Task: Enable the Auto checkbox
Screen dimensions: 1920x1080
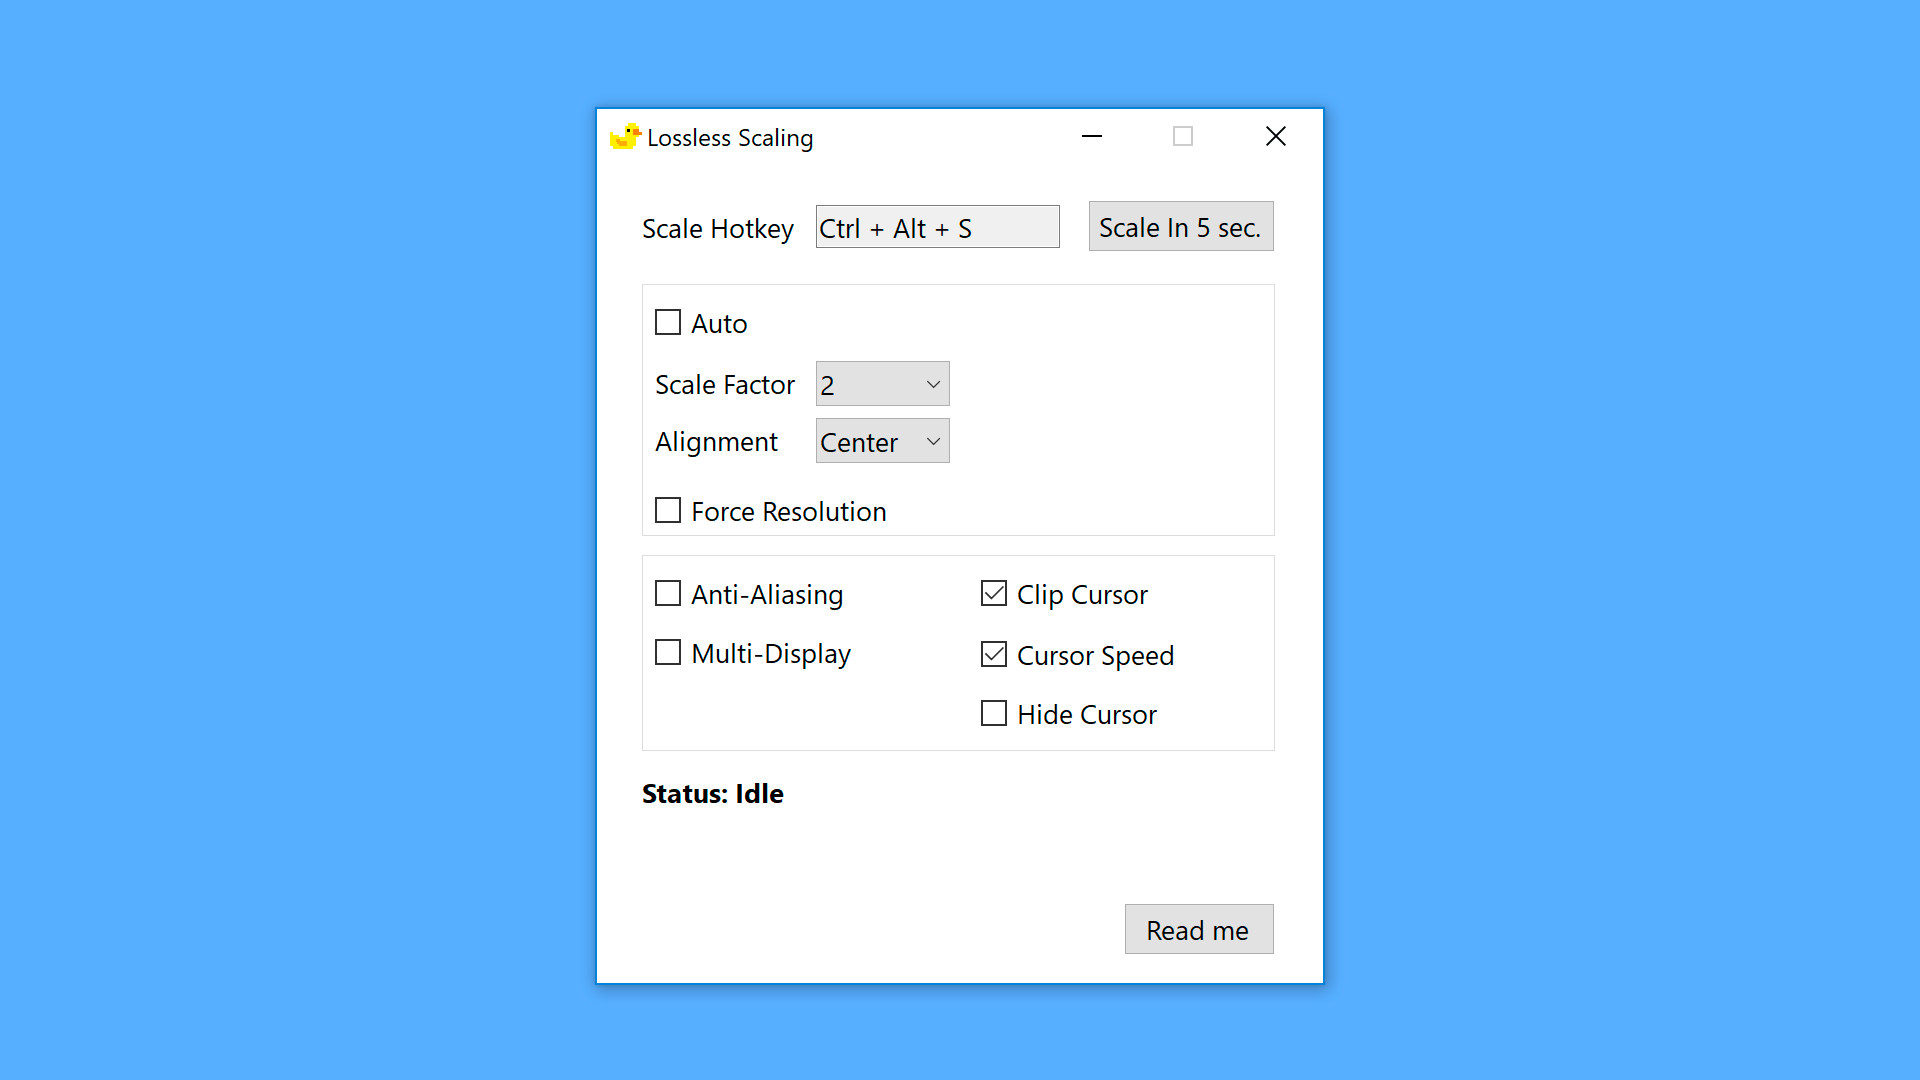Action: pyautogui.click(x=668, y=323)
